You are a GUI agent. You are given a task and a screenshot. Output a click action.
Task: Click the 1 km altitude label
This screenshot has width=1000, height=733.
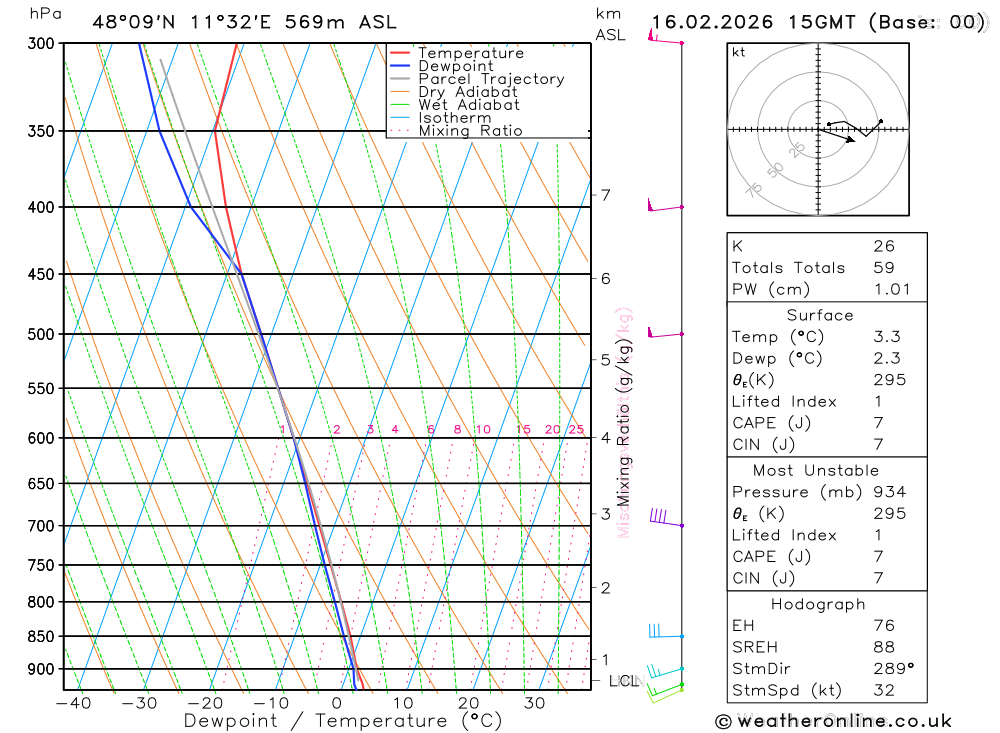(606, 660)
